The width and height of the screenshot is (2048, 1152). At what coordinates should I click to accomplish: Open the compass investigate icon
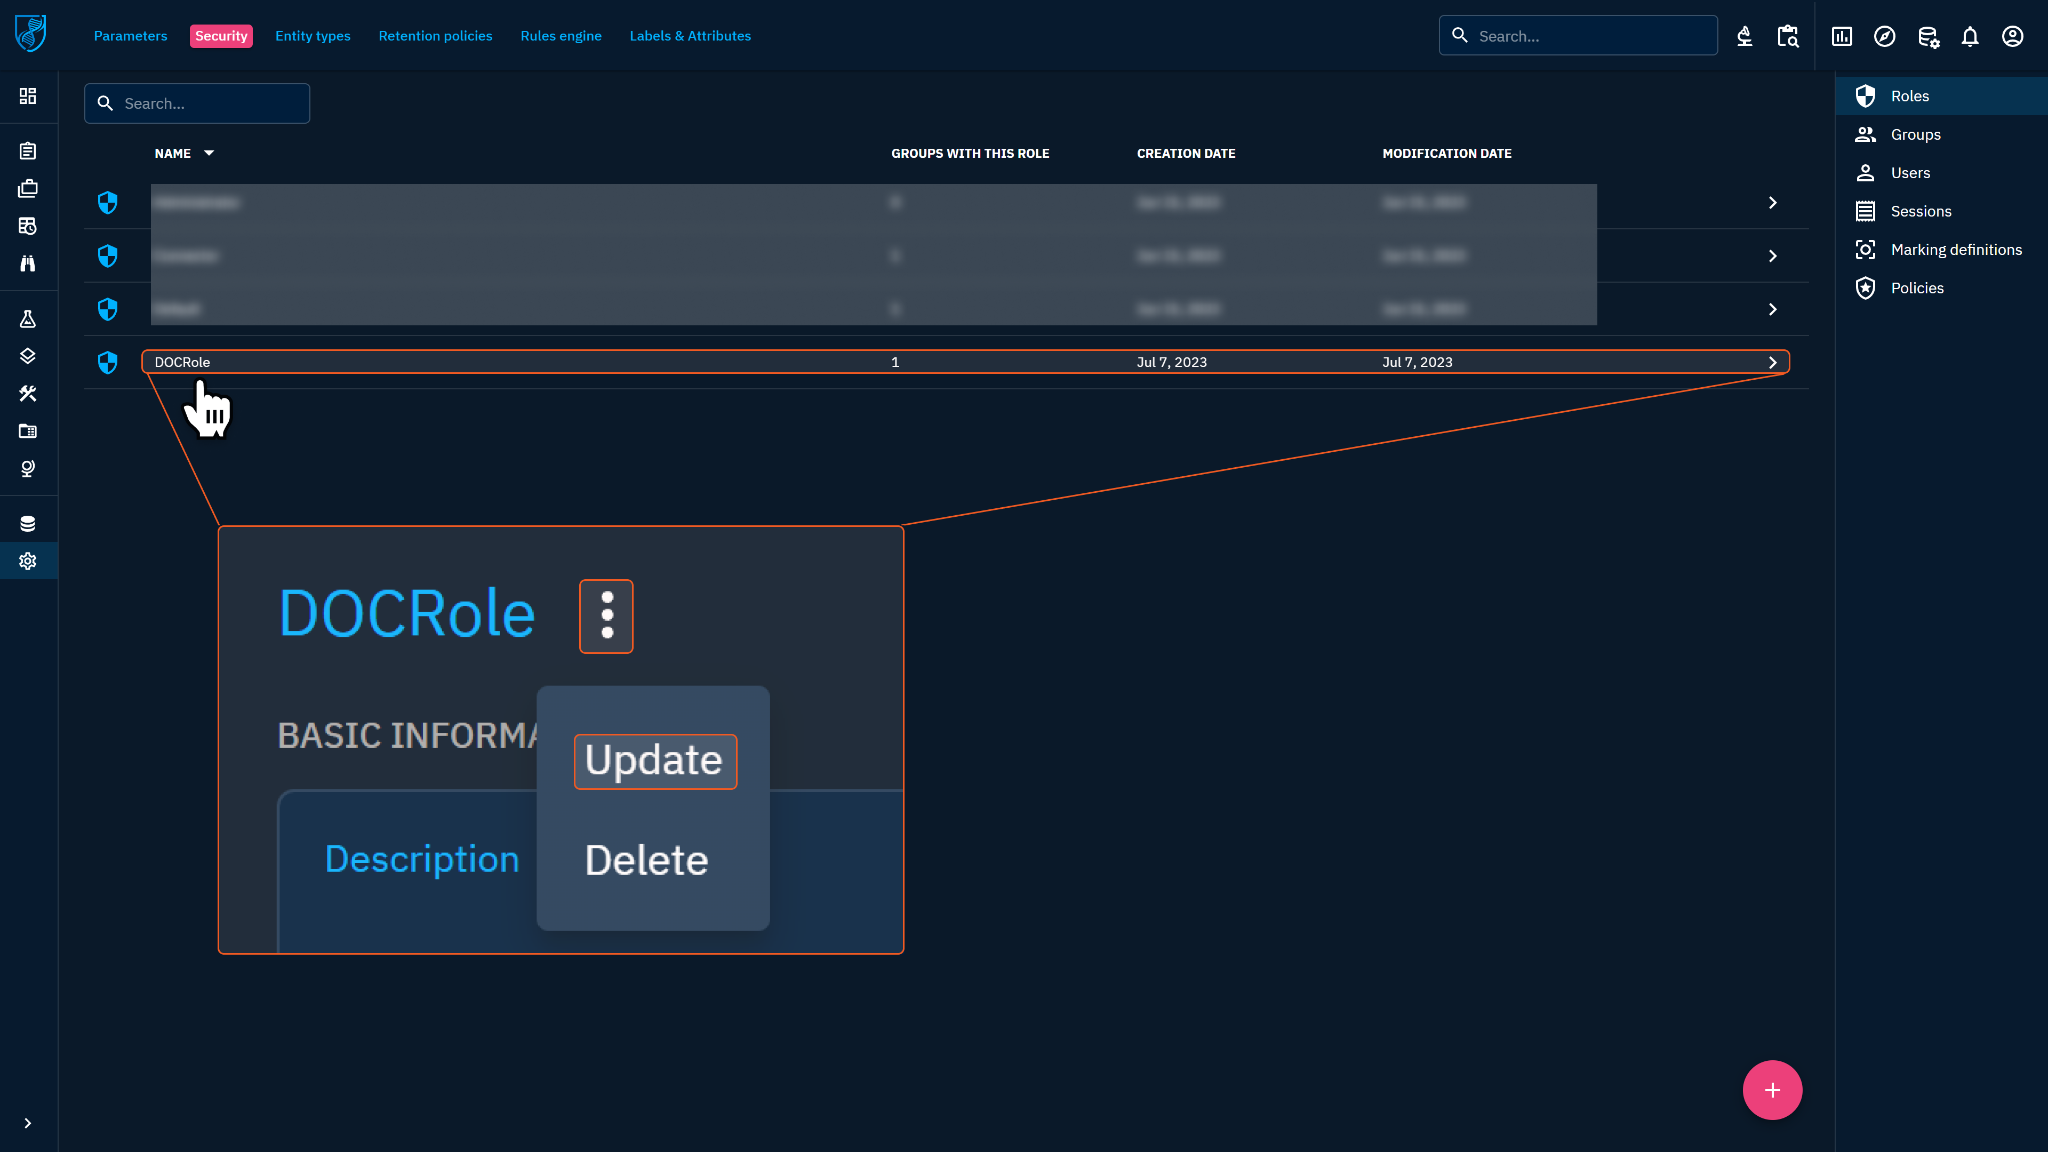point(1884,37)
